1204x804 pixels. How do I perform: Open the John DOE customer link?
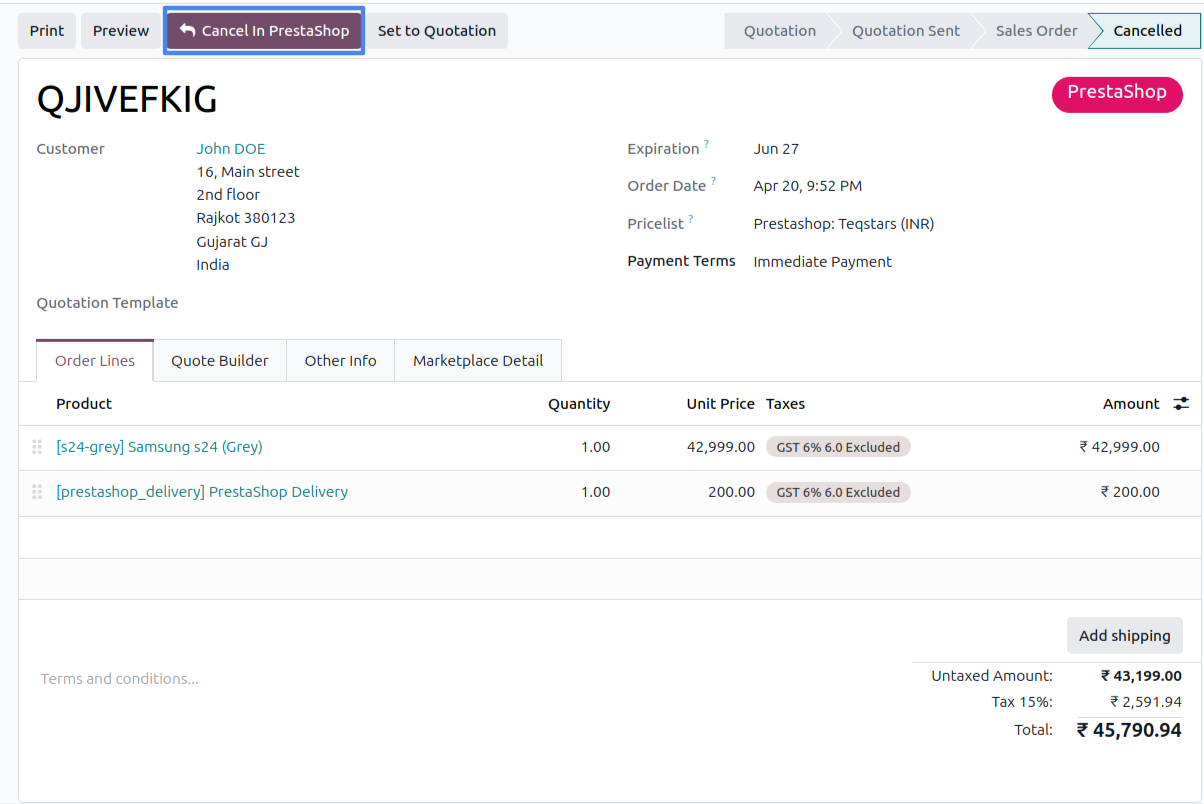(231, 149)
